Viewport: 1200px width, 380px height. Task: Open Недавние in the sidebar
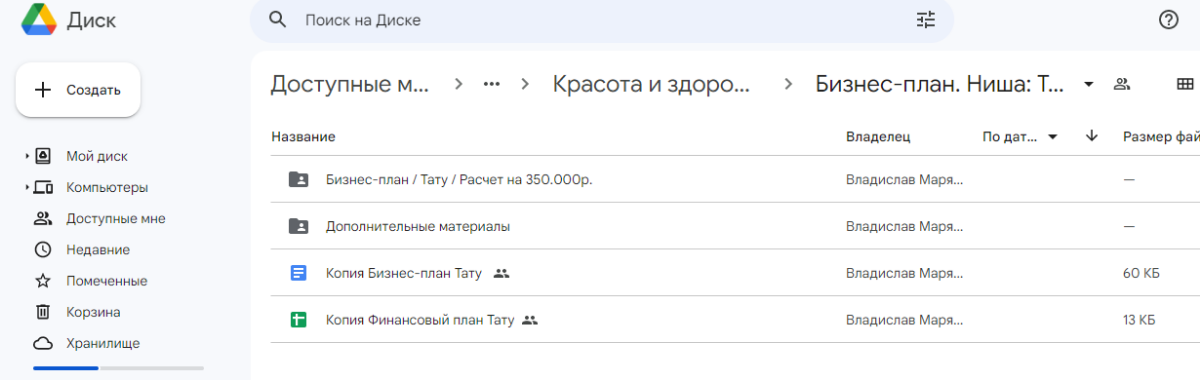pos(82,250)
